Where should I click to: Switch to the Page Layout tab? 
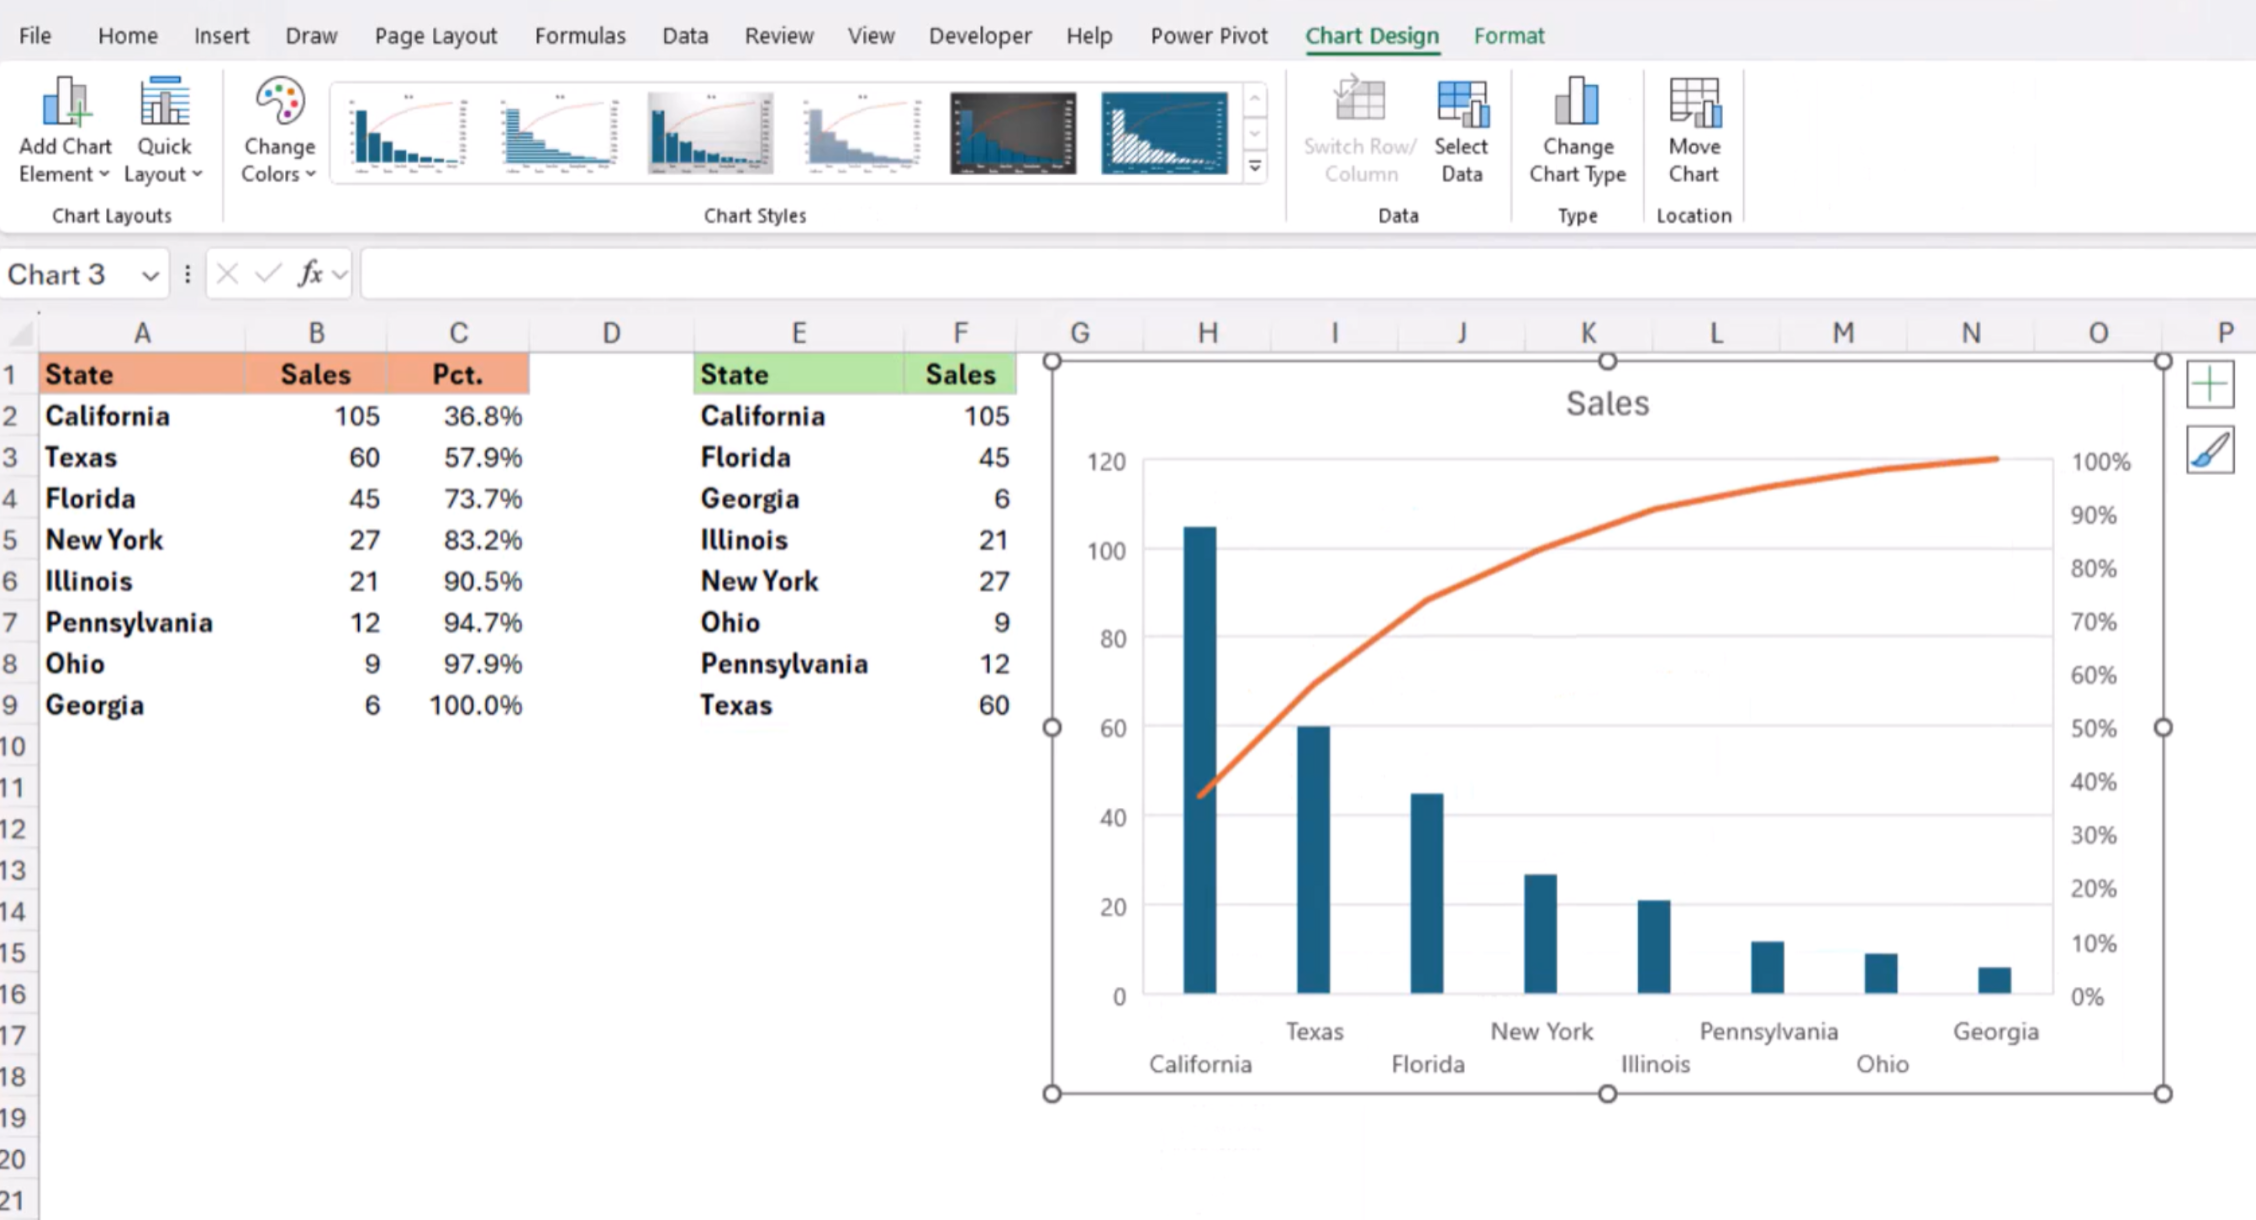[435, 36]
